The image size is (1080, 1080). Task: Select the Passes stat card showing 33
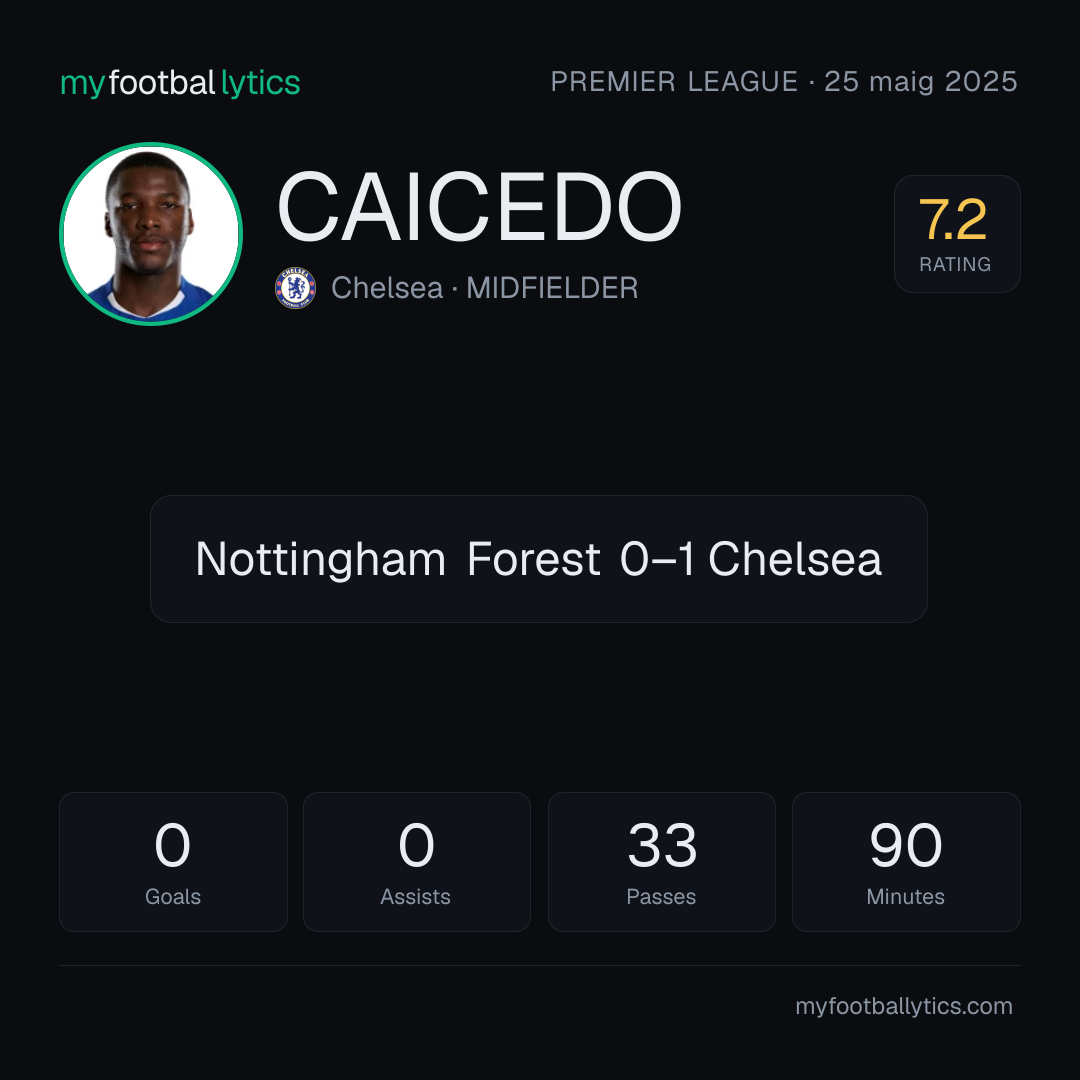click(x=662, y=862)
